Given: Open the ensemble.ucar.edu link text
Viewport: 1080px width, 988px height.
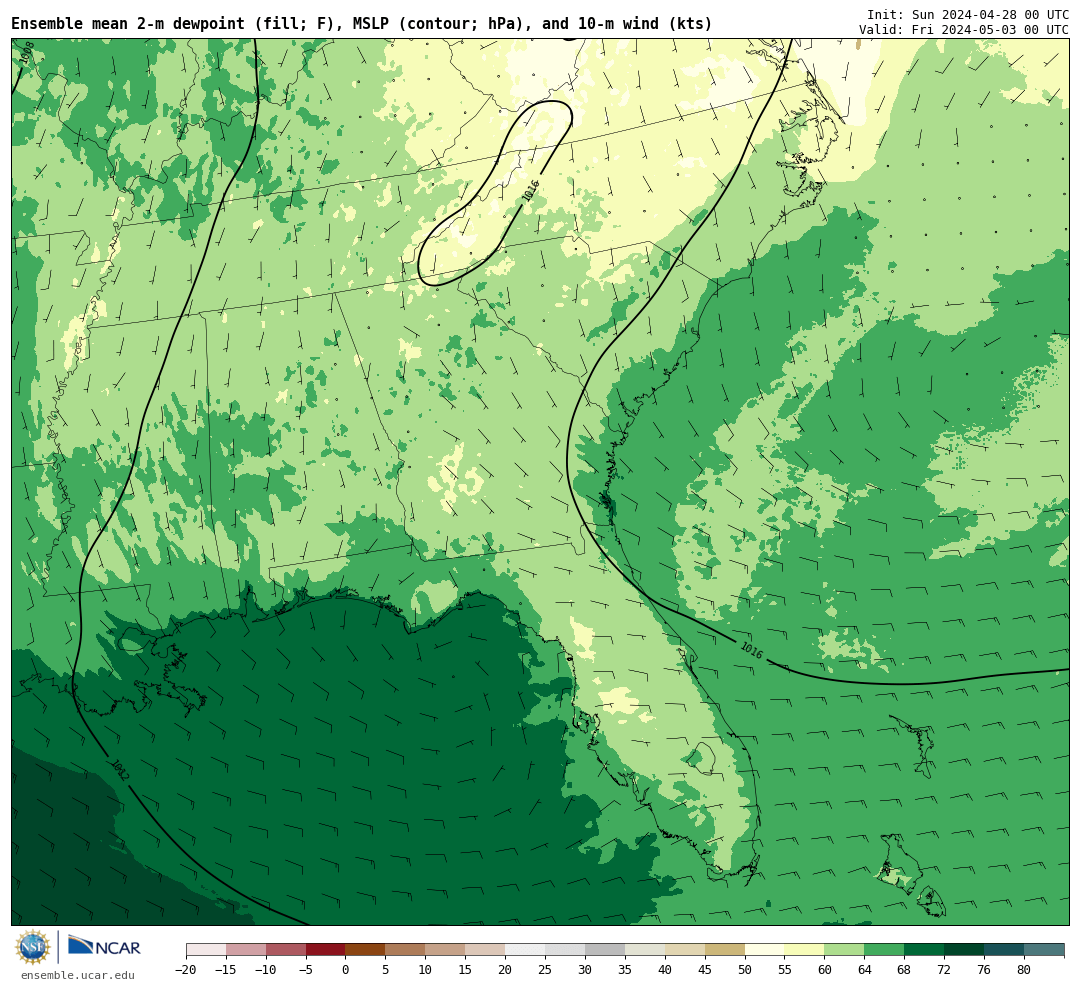Looking at the screenshot, I should [78, 975].
